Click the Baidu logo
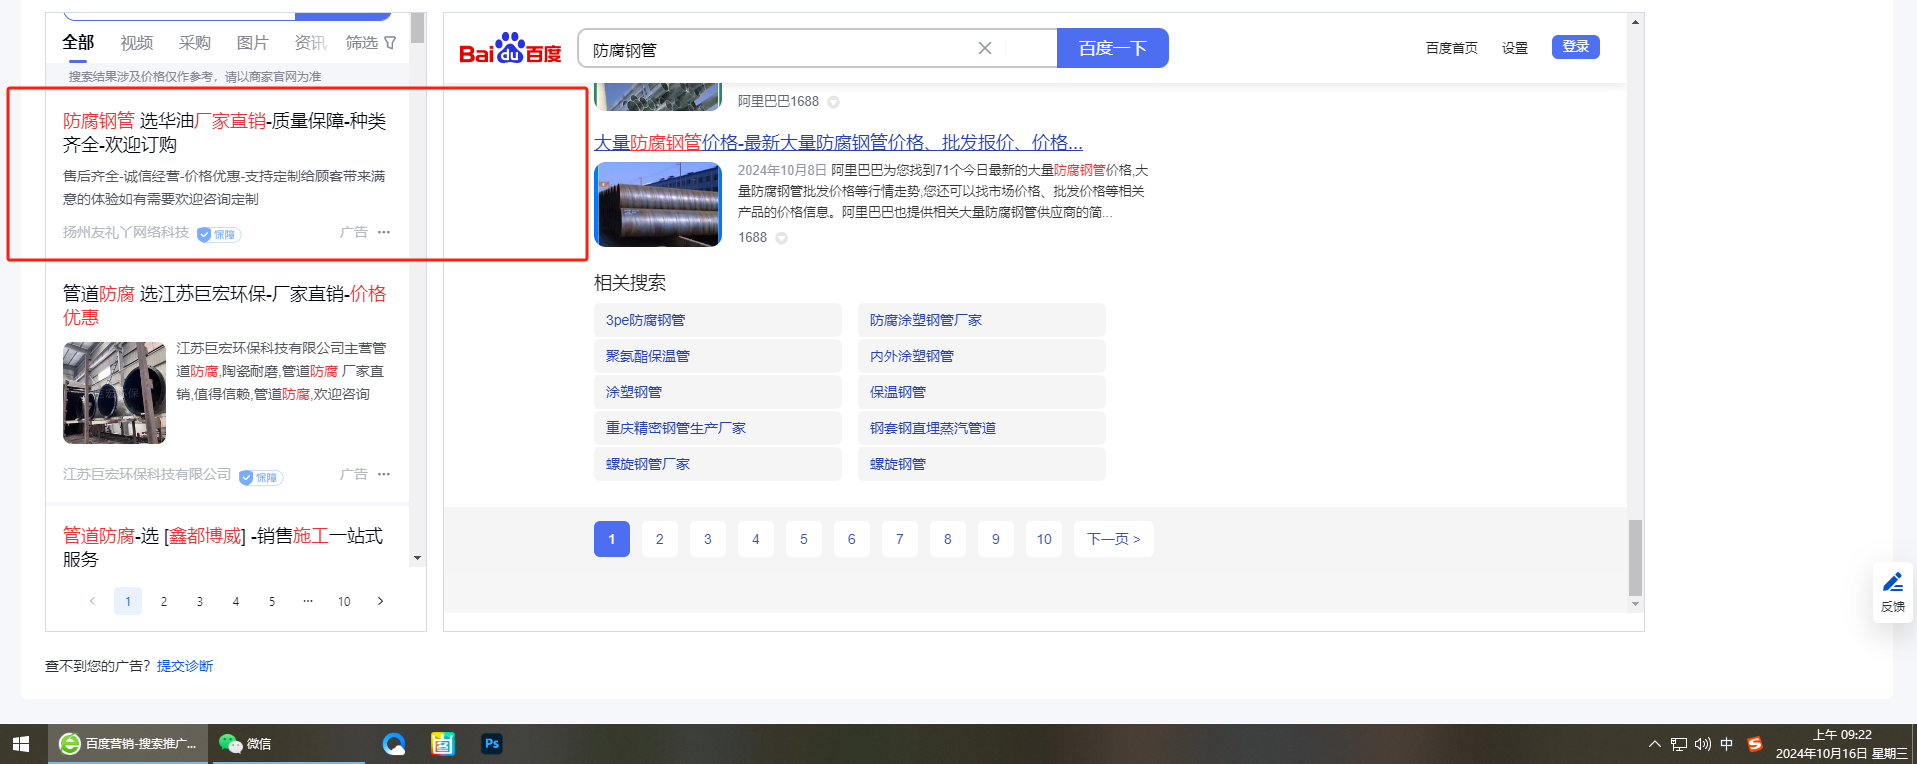This screenshot has height=764, width=1917. 510,48
